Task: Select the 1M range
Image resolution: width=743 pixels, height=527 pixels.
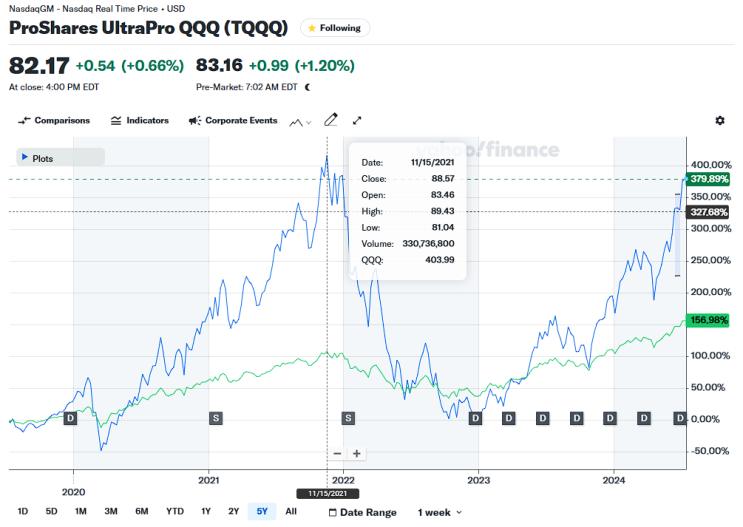Action: tap(81, 511)
